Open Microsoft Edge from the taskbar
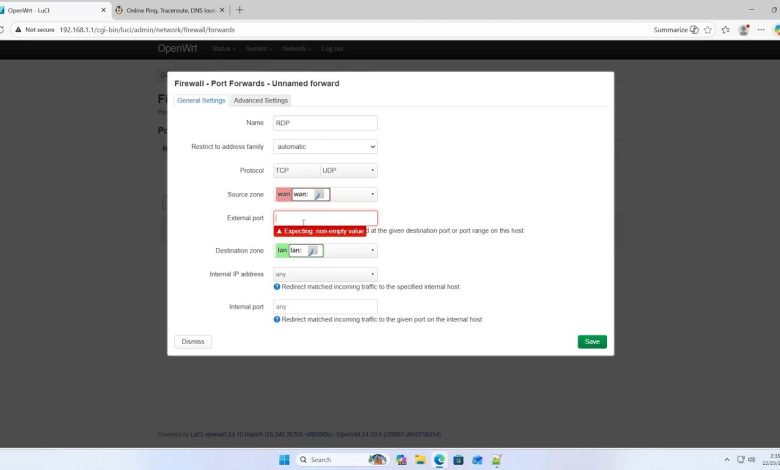This screenshot has width=780, height=470. coord(439,460)
